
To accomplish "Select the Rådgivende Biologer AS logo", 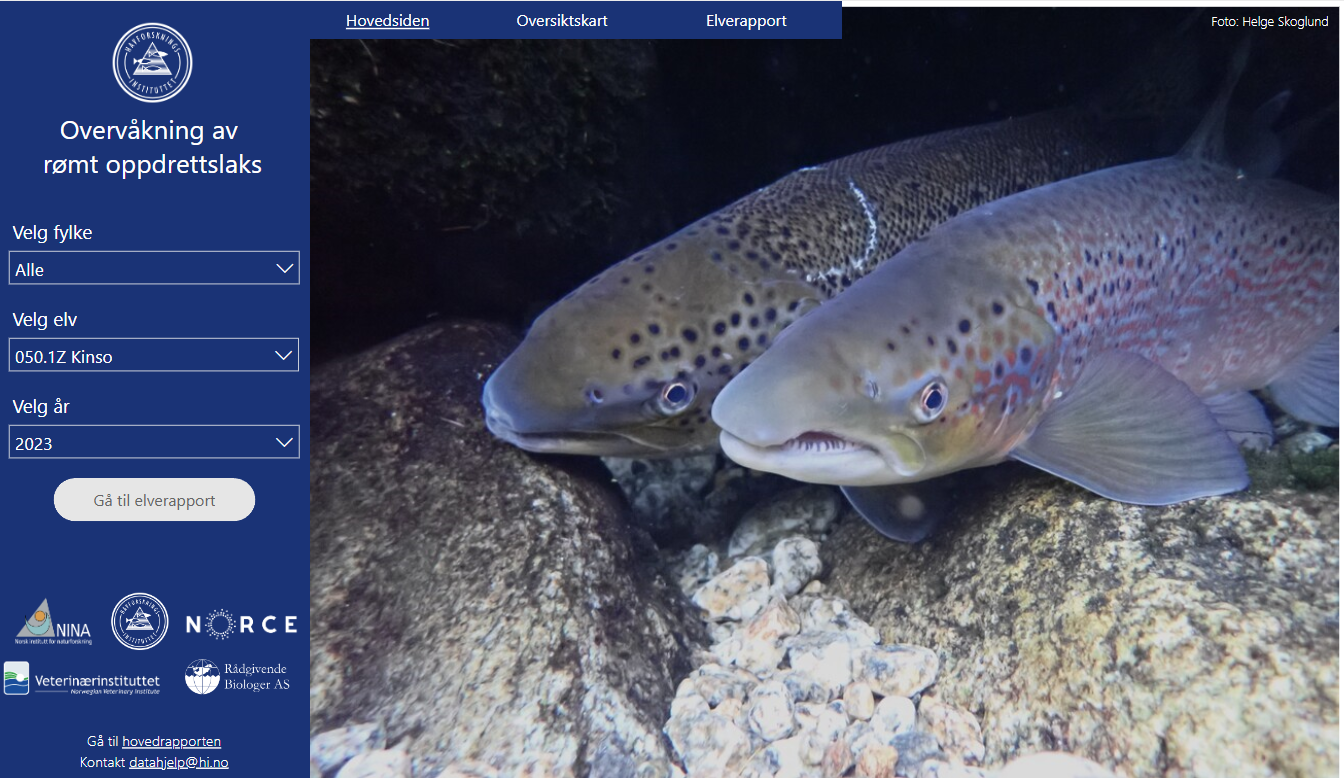I will tap(238, 677).
